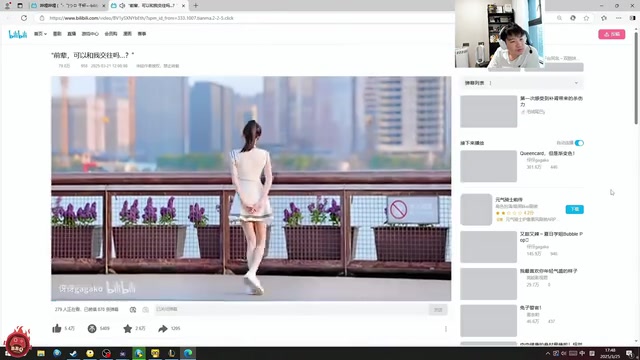Open the recommended video titled Queencard
This screenshot has width=640, height=360.
(x=547, y=153)
